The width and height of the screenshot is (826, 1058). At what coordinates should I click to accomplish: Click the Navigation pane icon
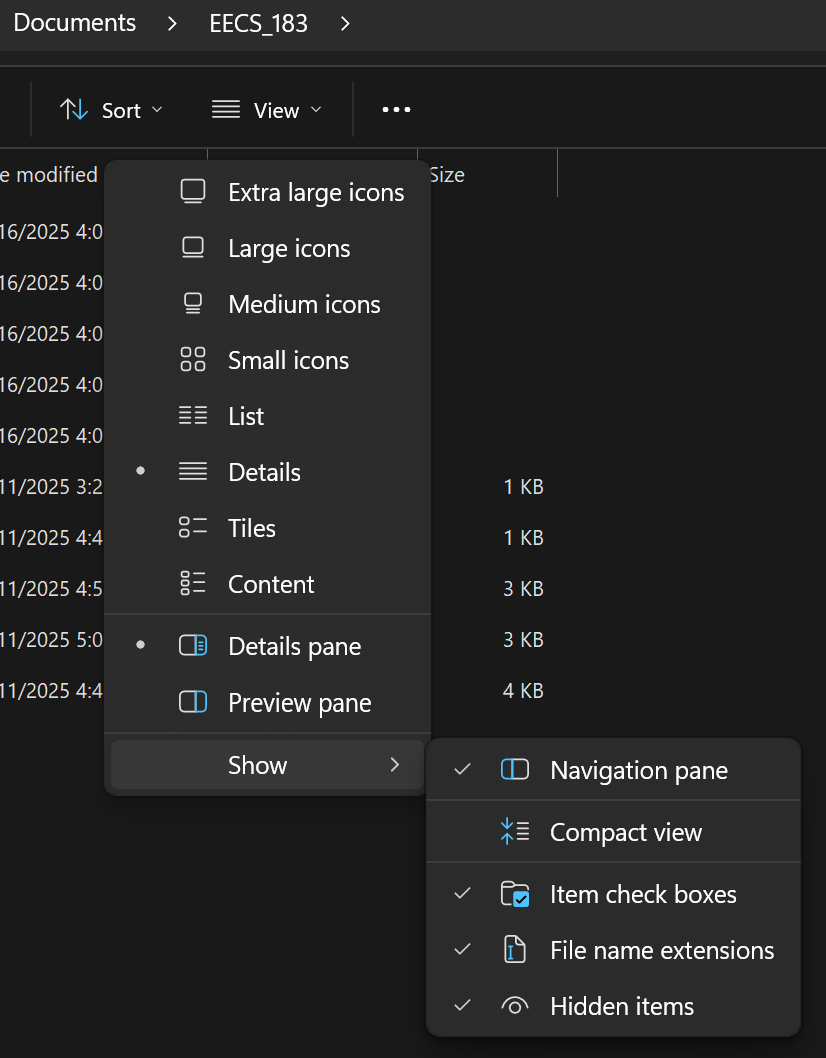pos(515,769)
